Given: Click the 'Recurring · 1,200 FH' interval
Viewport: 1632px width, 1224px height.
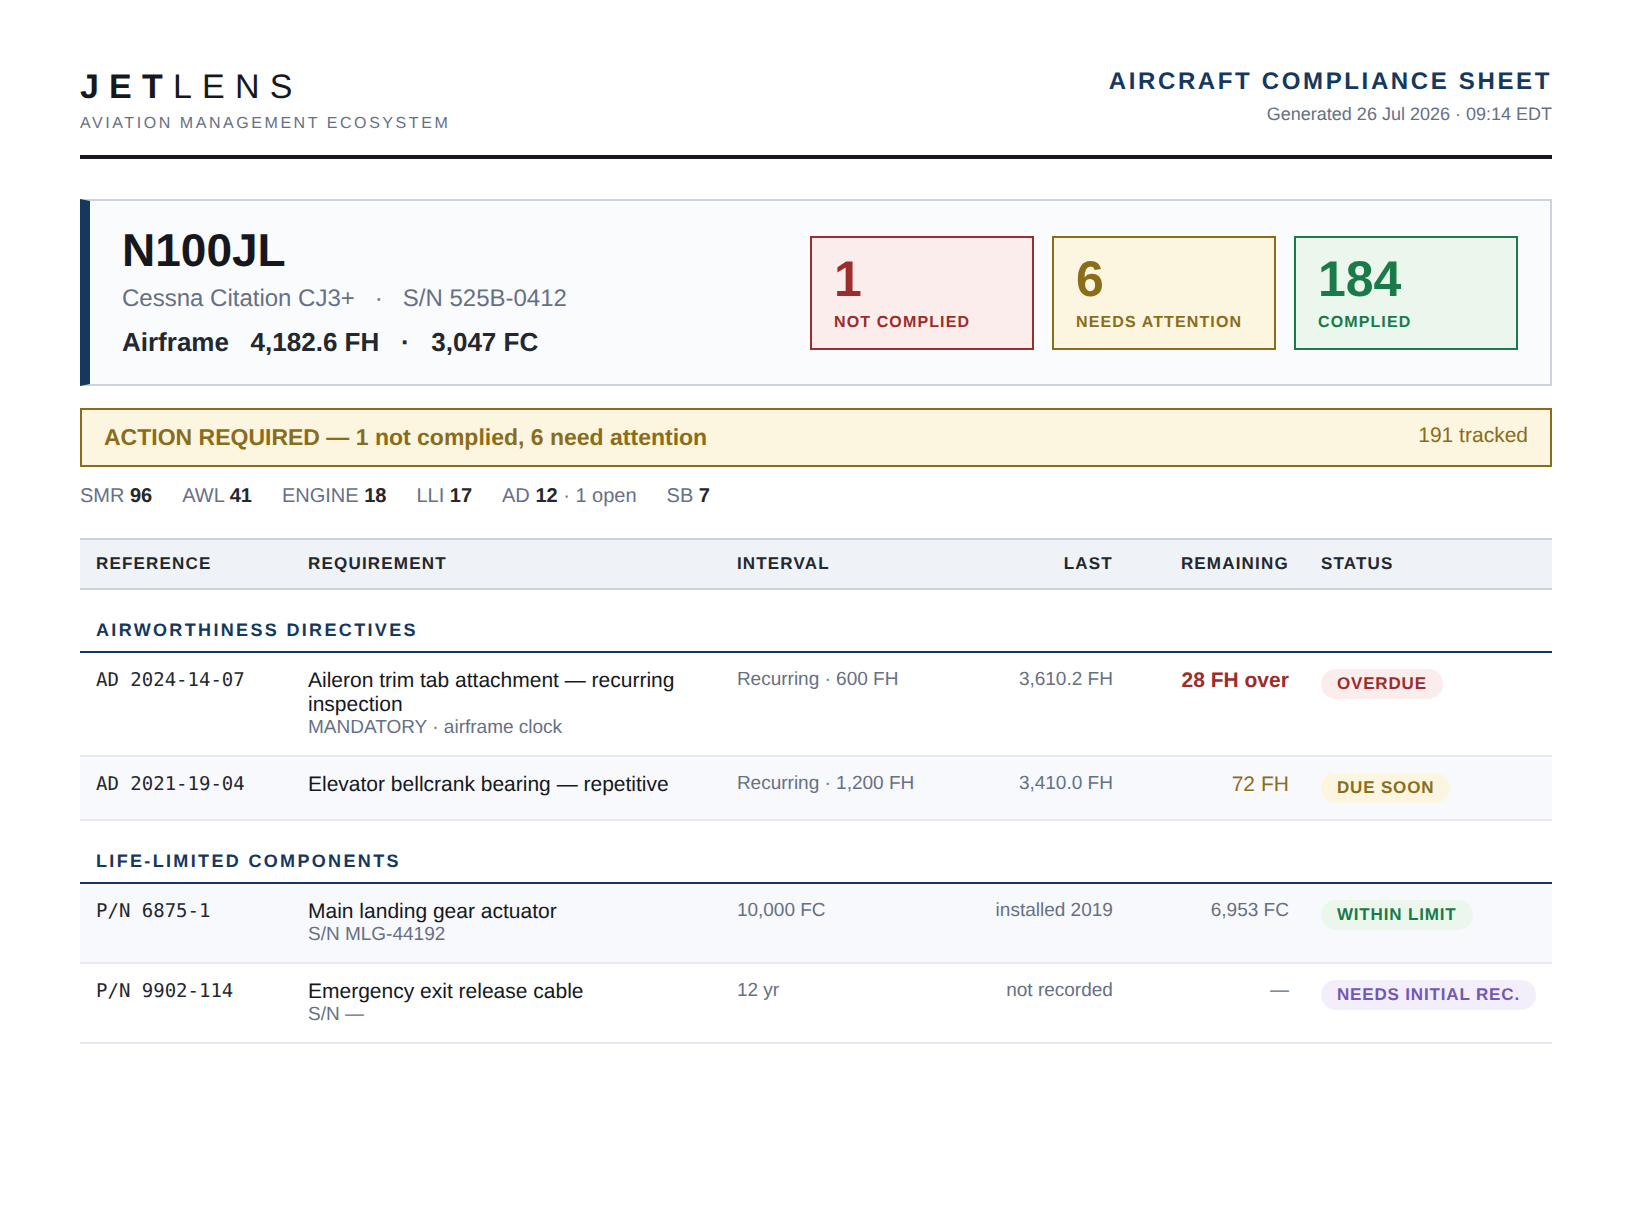Looking at the screenshot, I should pyautogui.click(x=825, y=783).
